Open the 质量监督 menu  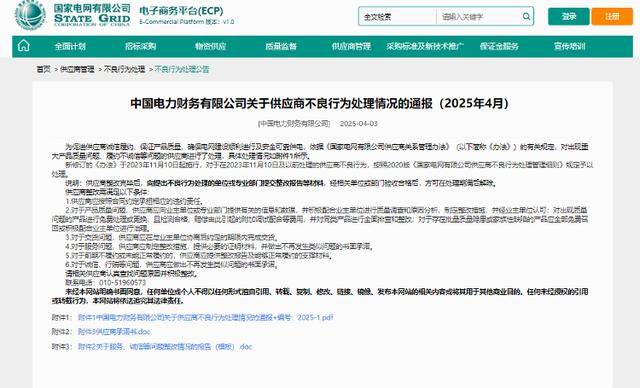point(281,47)
